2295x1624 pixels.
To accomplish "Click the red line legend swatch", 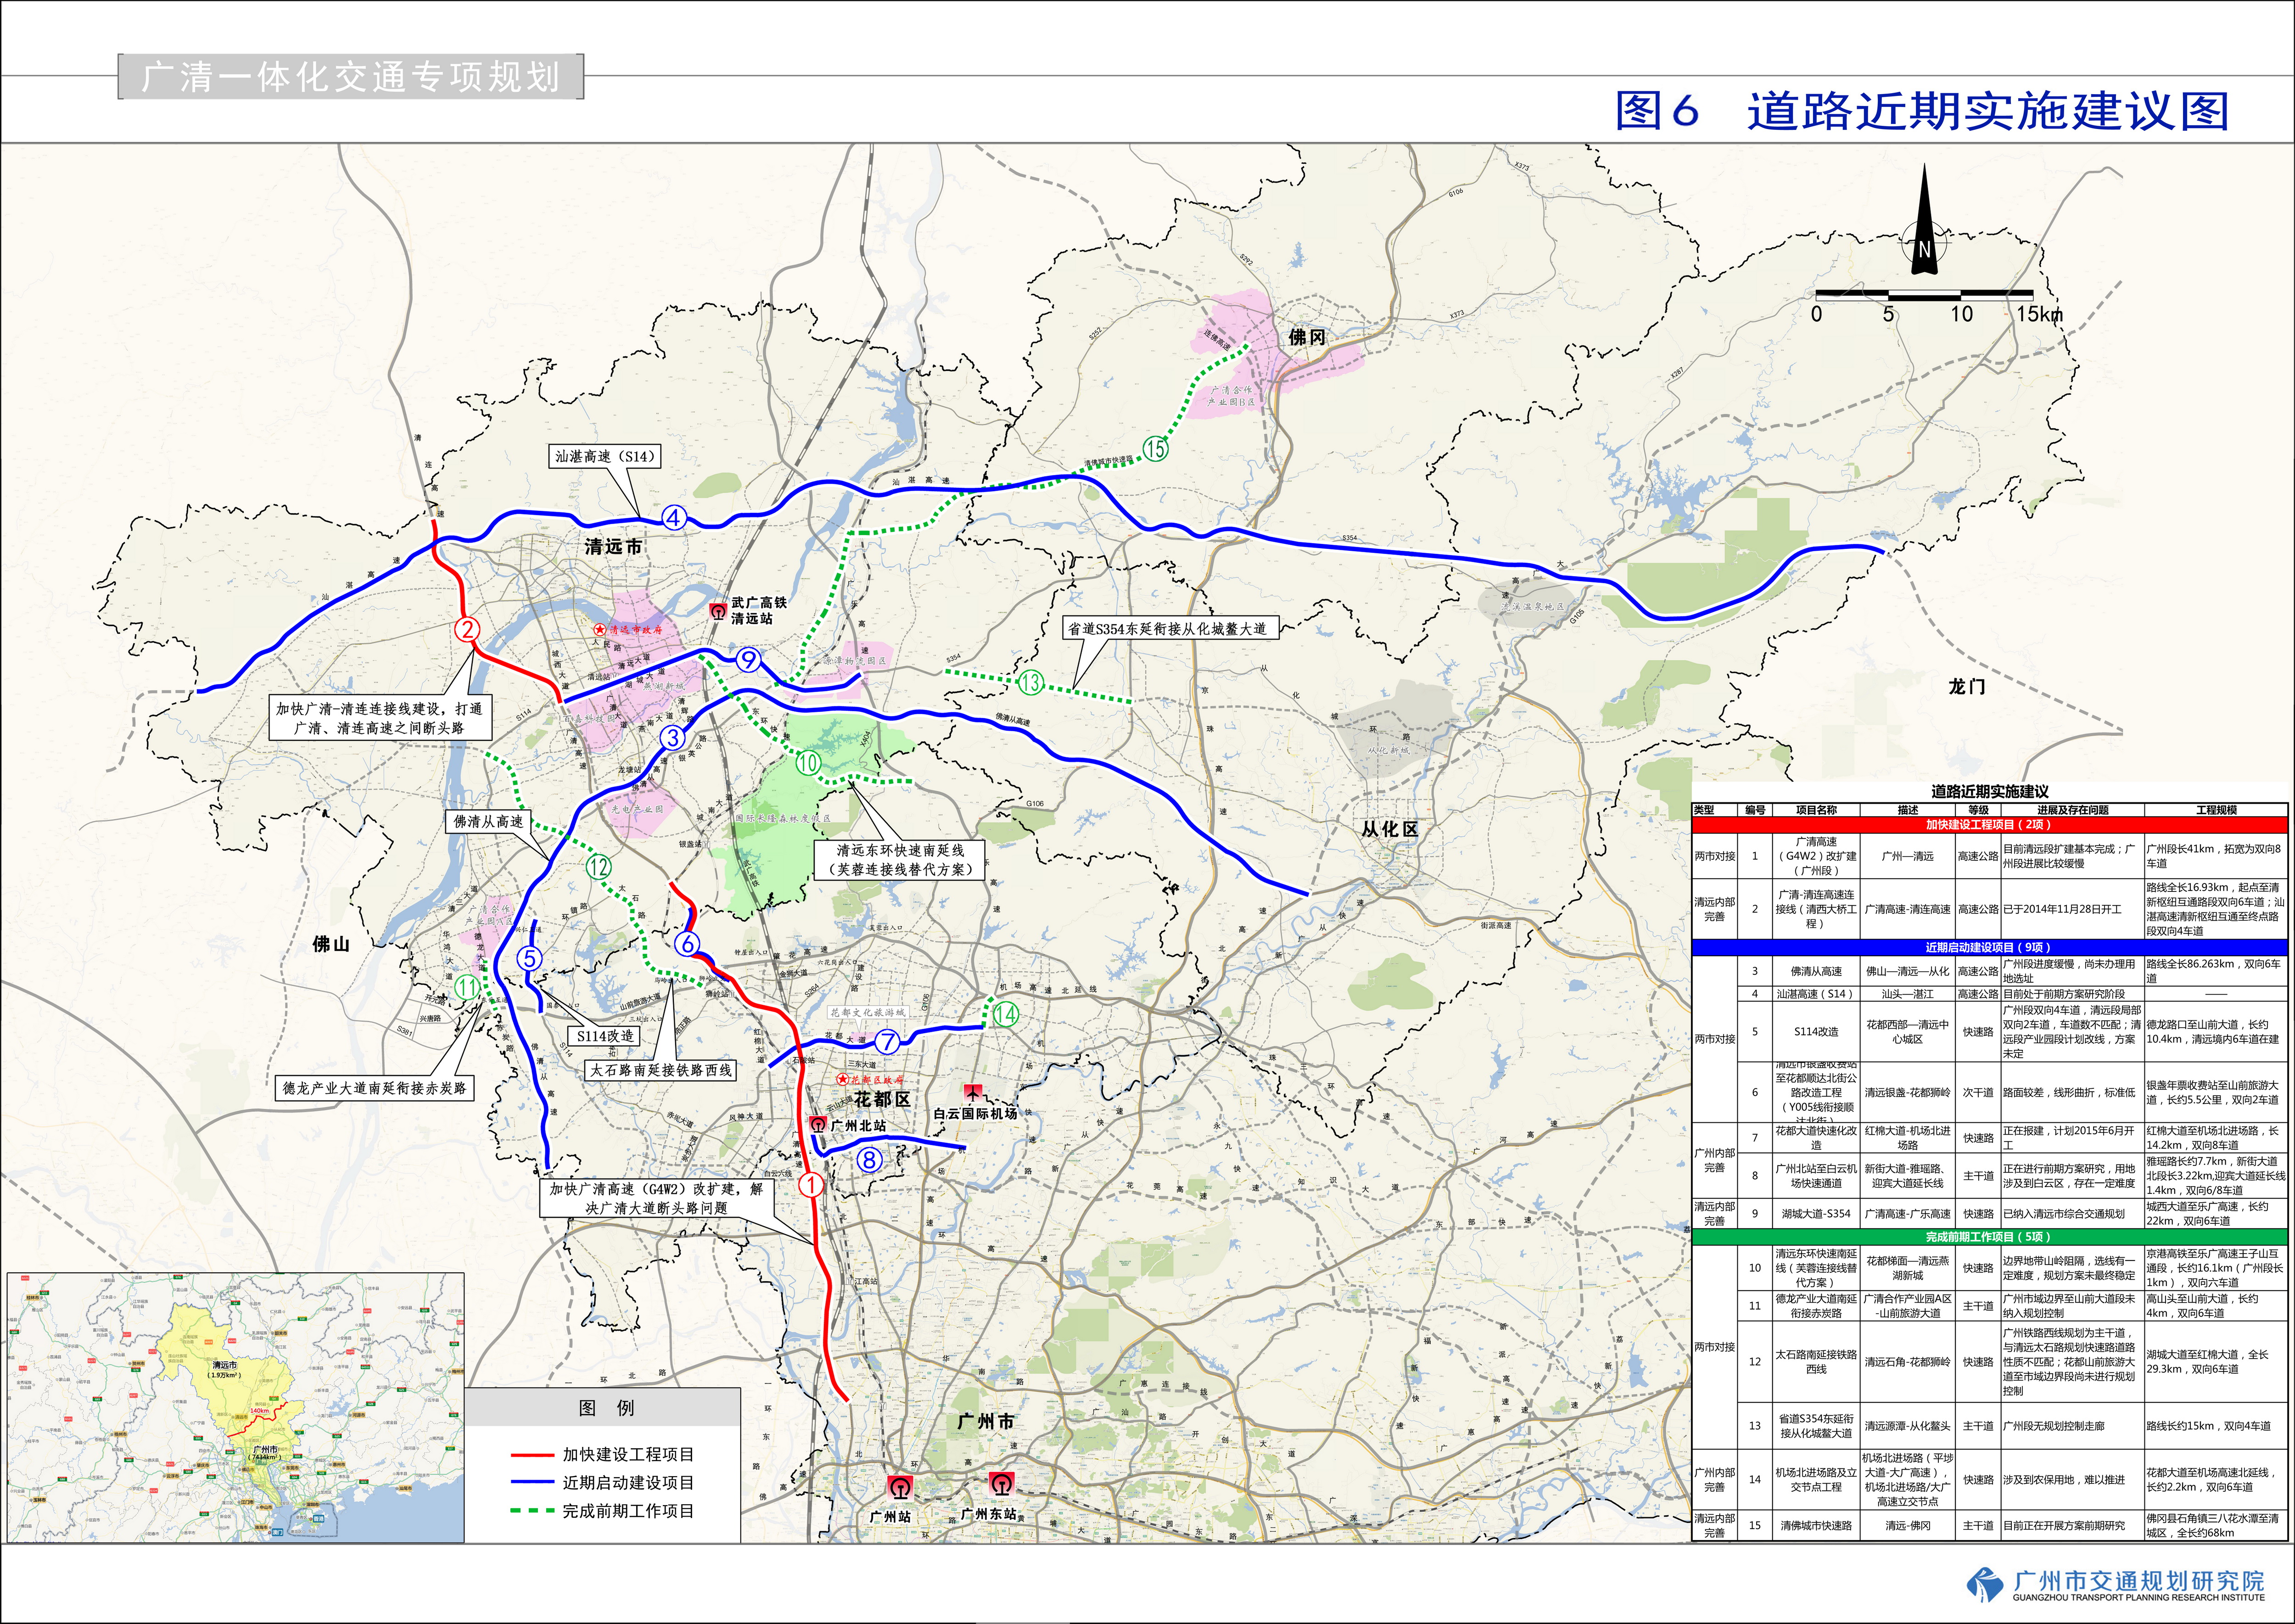I will (x=532, y=1455).
